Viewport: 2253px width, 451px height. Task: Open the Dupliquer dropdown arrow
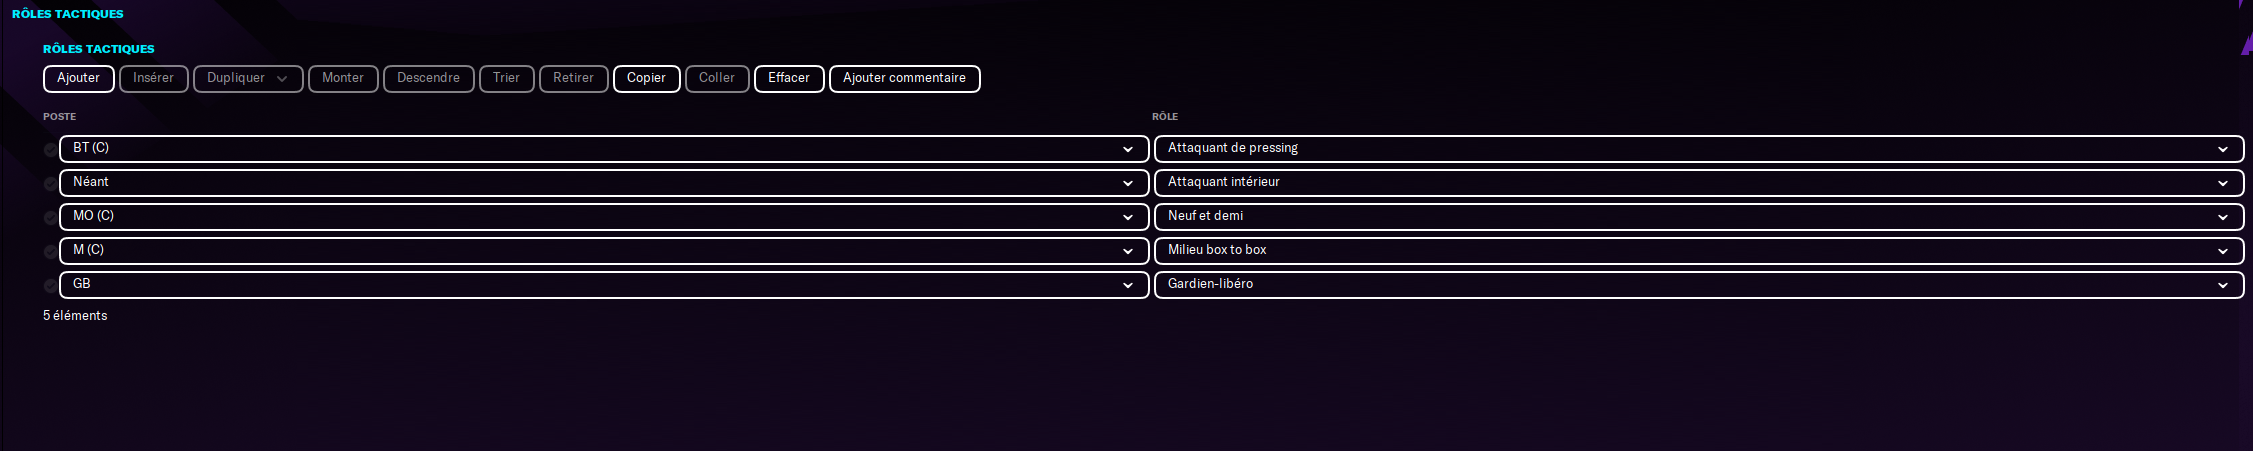click(282, 79)
